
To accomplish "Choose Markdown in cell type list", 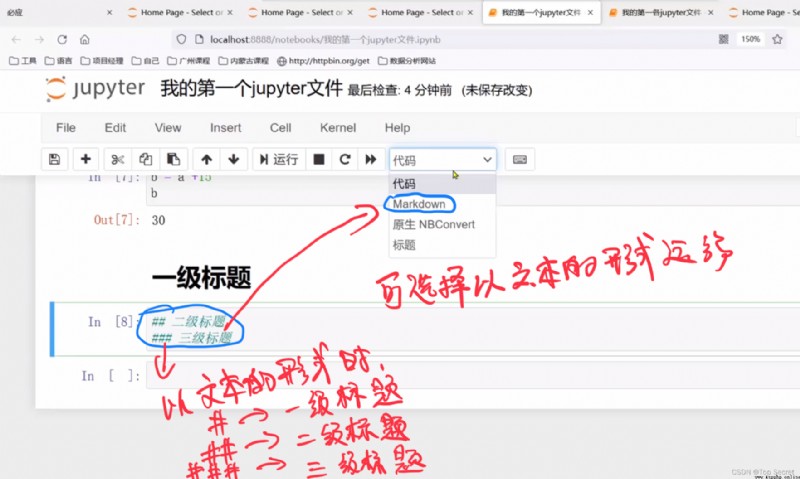I will tap(442, 204).
